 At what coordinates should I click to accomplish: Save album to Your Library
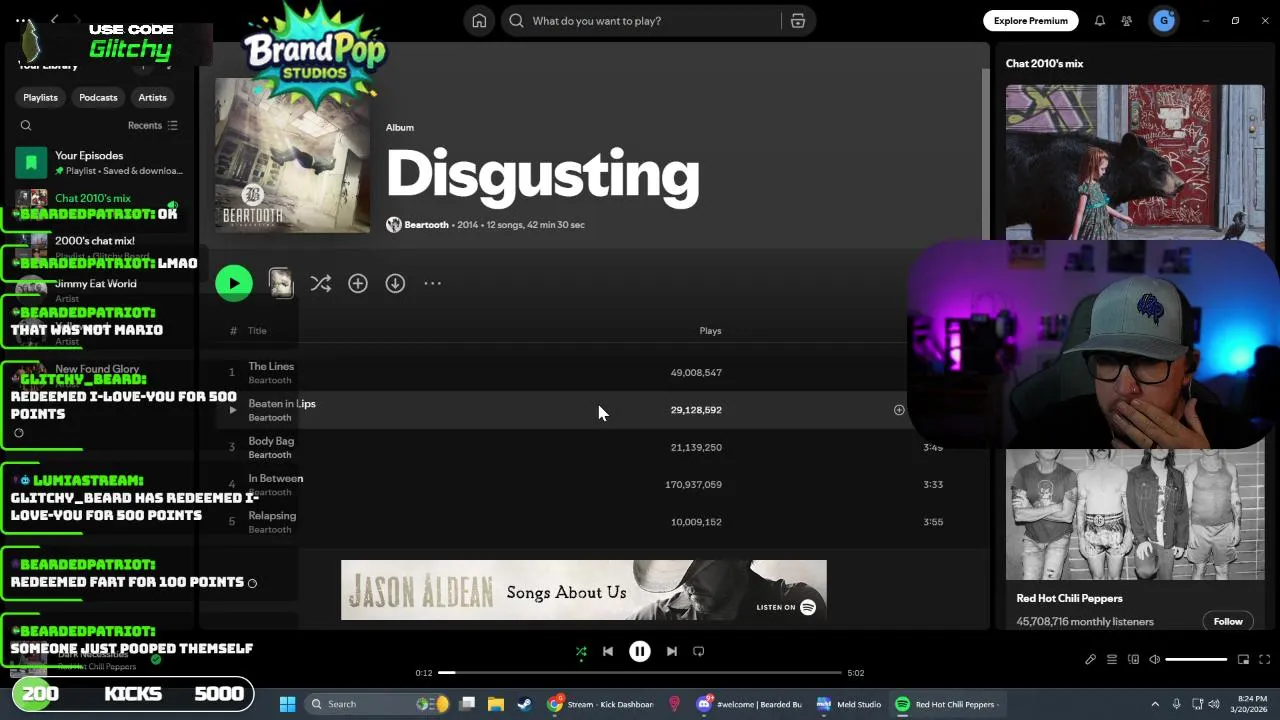click(x=358, y=284)
